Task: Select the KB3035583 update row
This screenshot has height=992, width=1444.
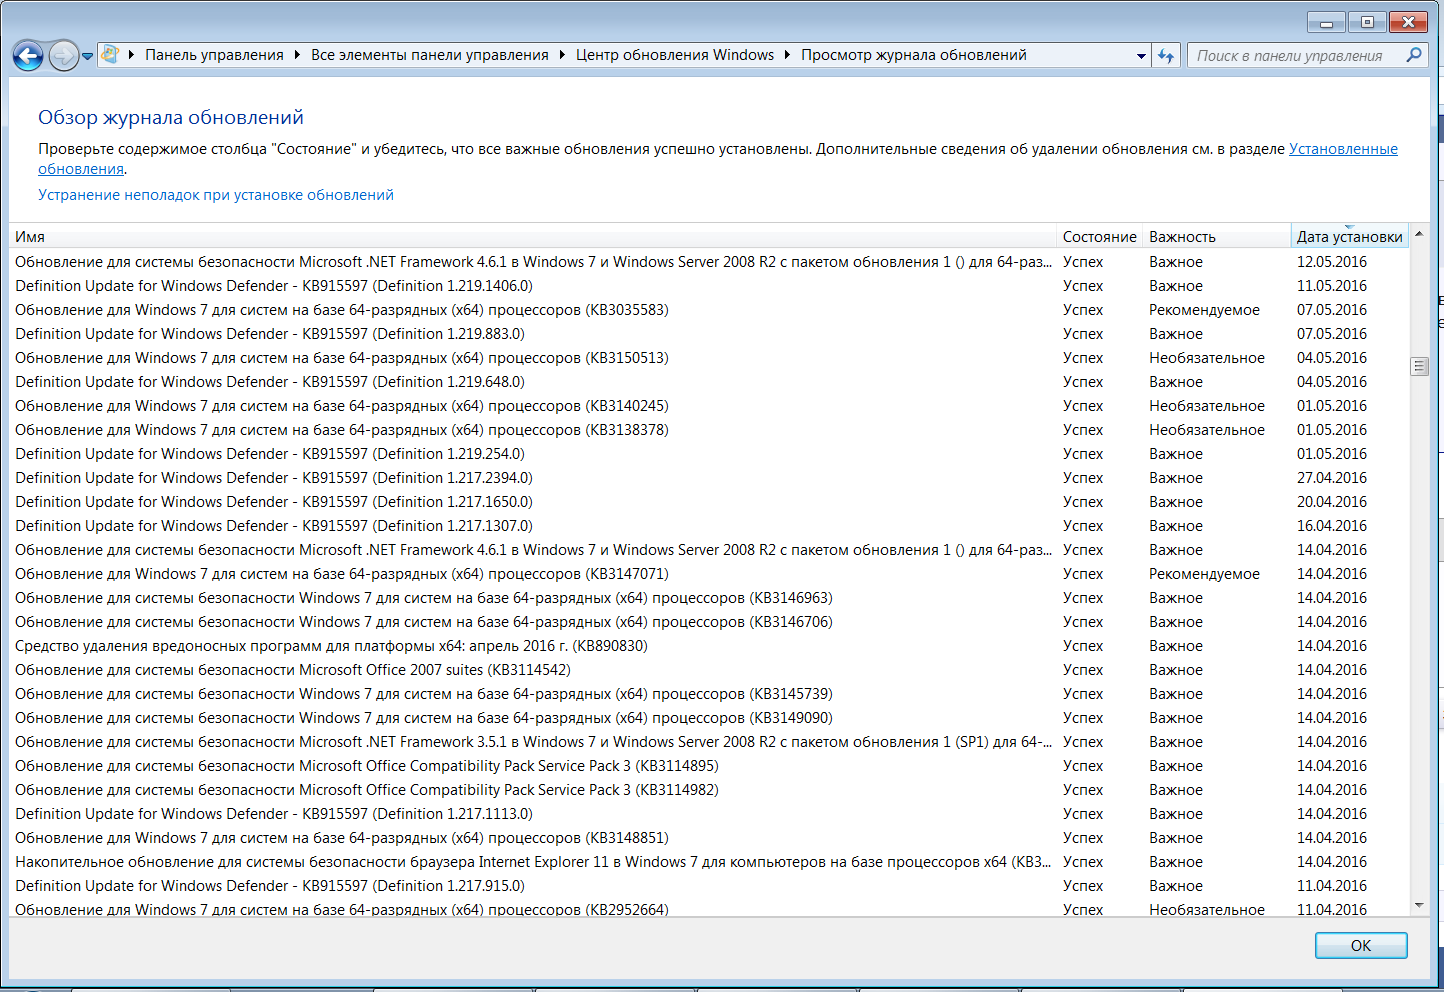Action: (709, 310)
